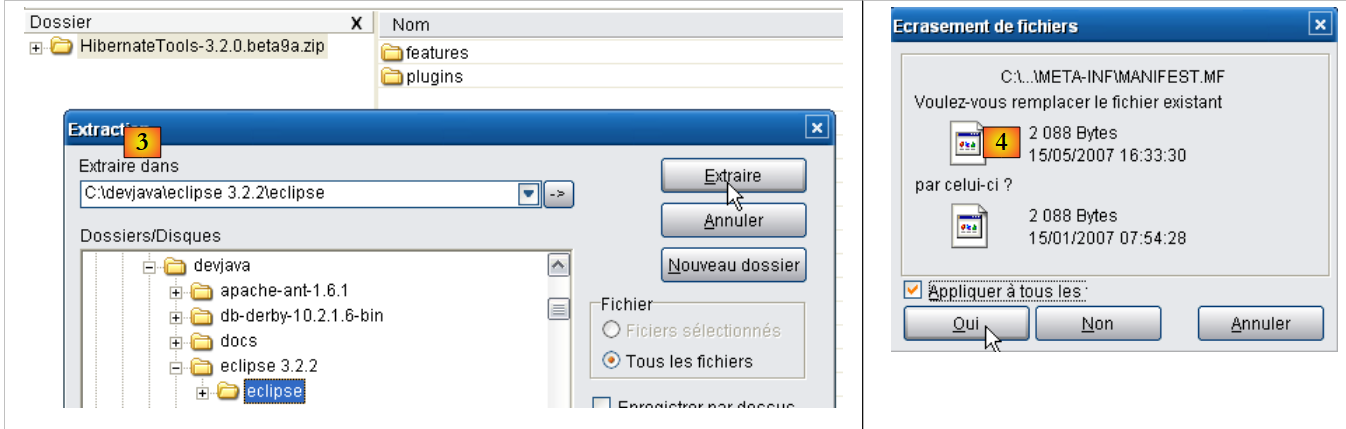Image resolution: width=1346 pixels, height=429 pixels.
Task: Enable the Appliquer à tous les checkbox
Action: [x=913, y=291]
